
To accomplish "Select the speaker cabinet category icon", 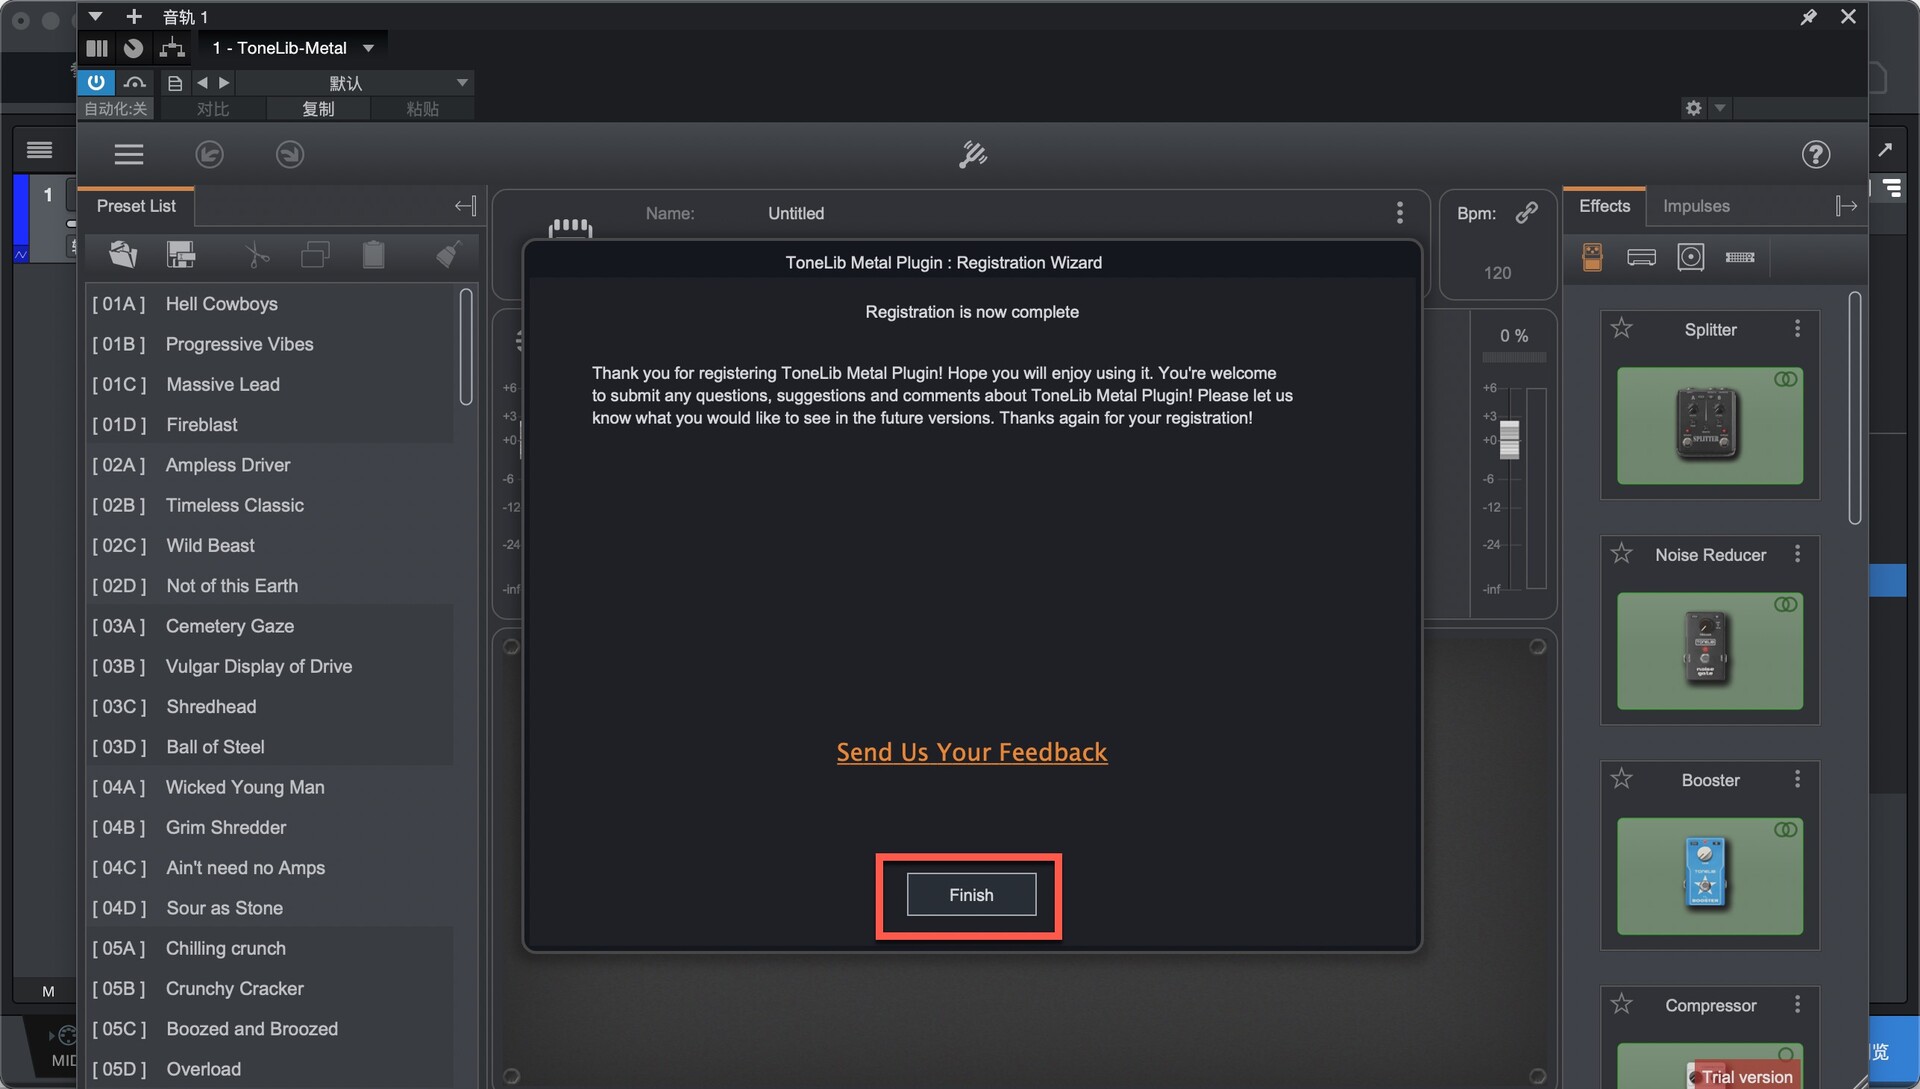I will coord(1690,257).
